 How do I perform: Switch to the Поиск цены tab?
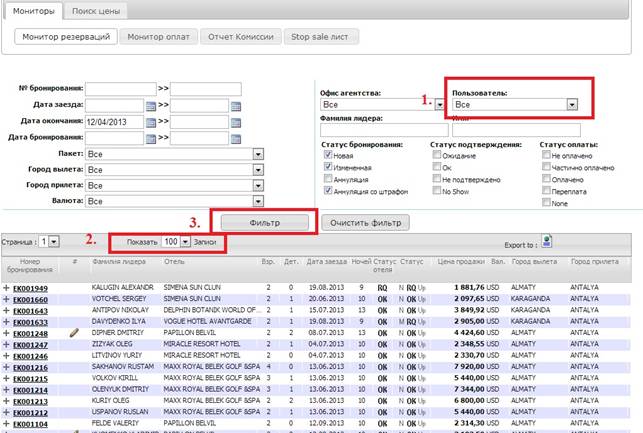coord(96,11)
